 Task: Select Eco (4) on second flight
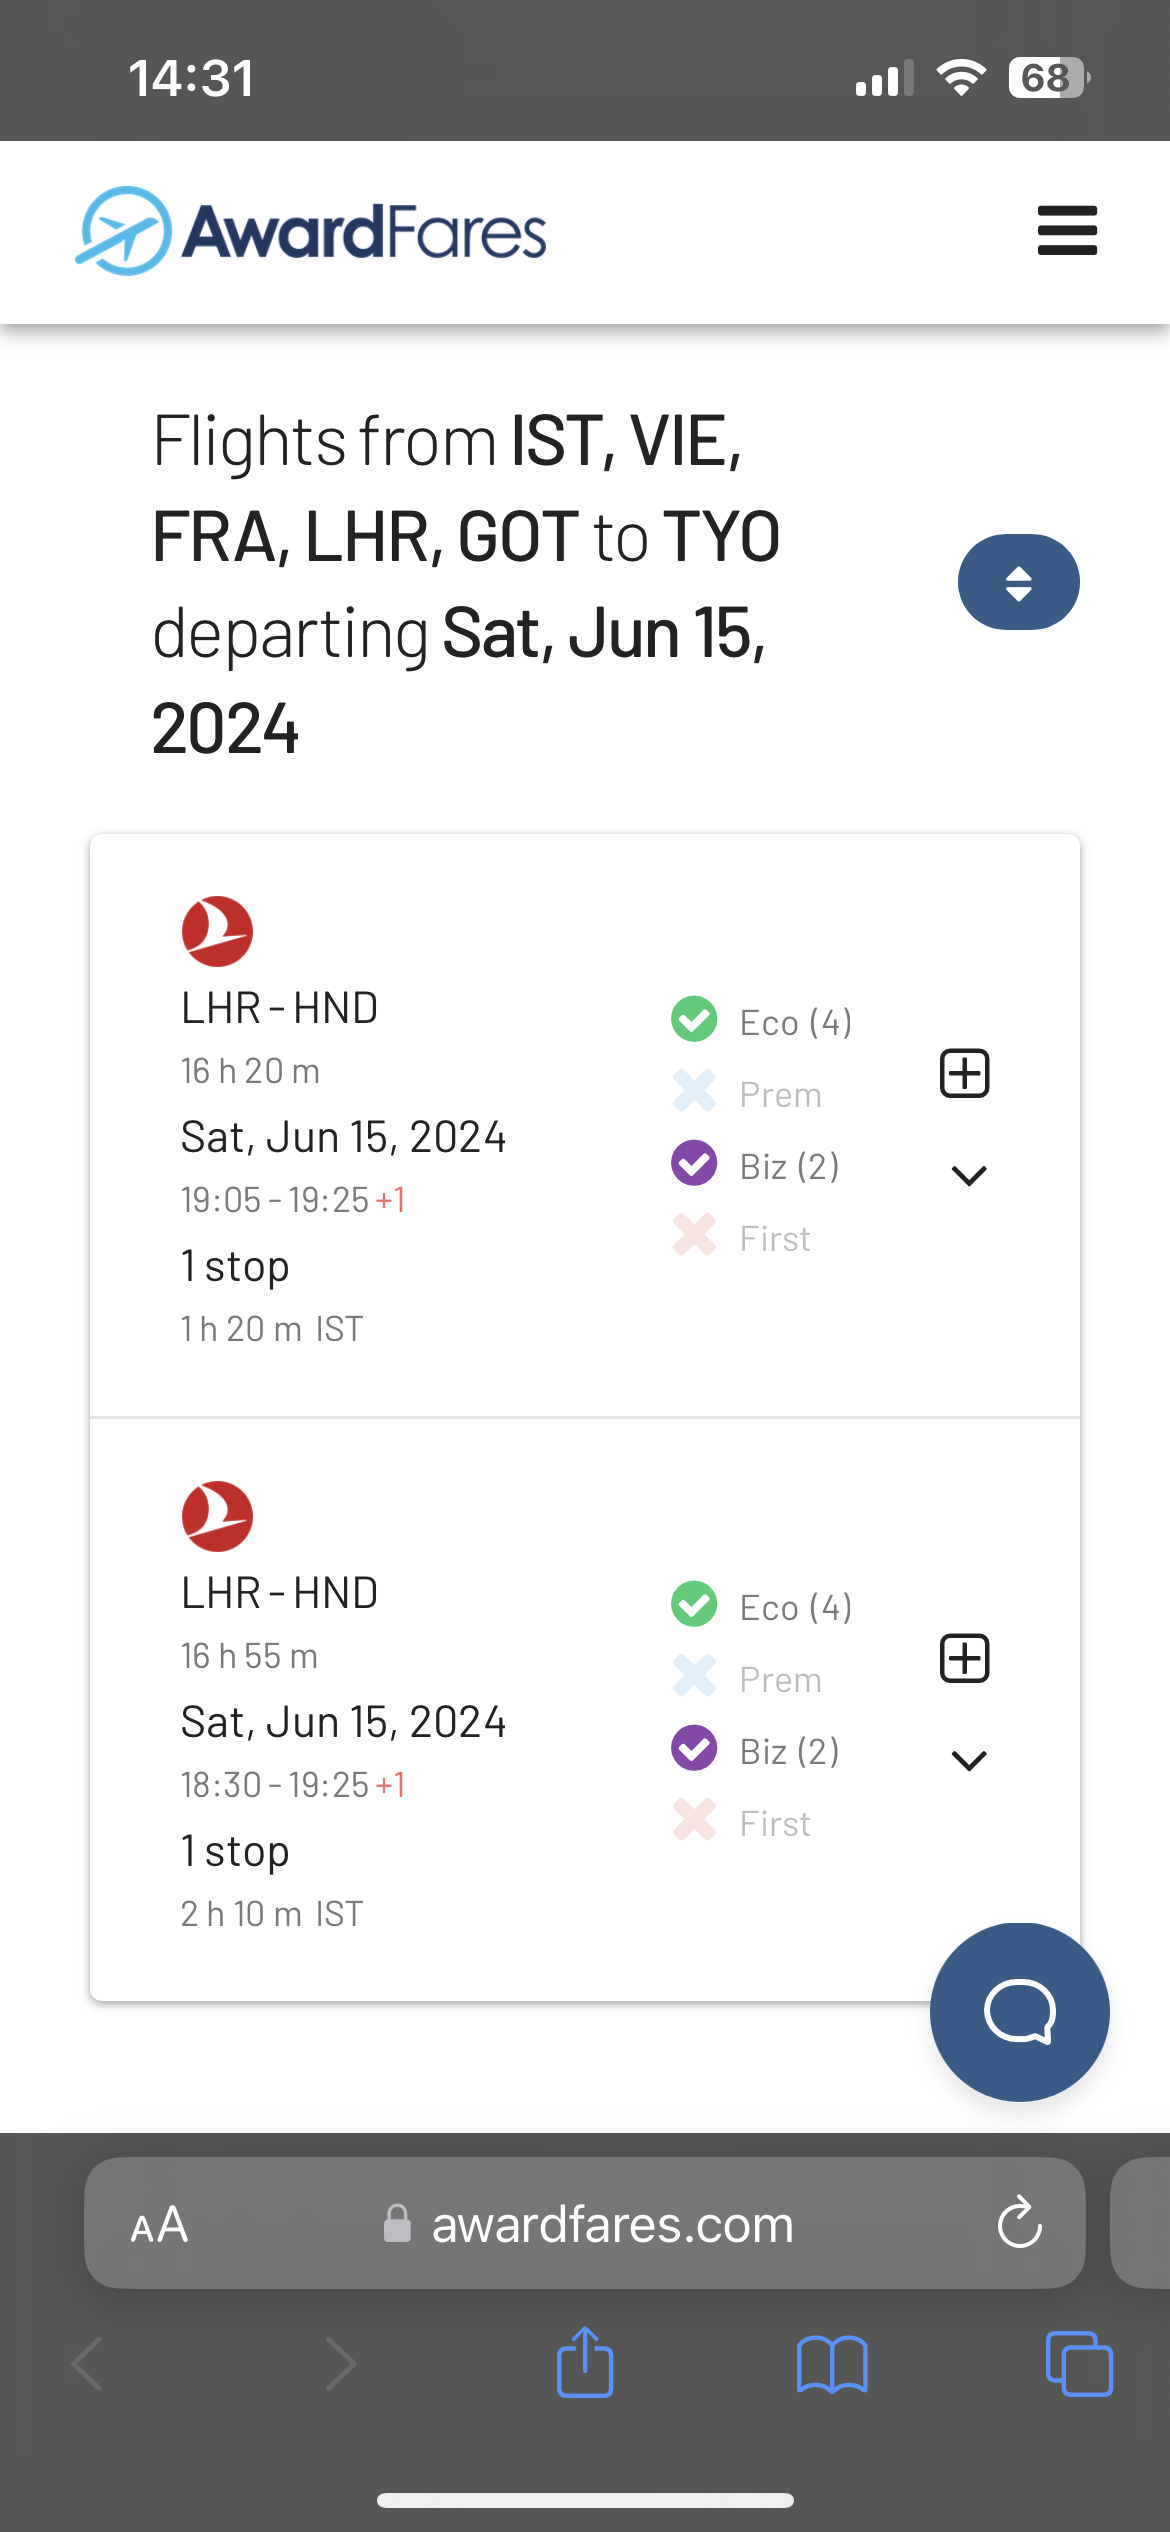coord(762,1607)
